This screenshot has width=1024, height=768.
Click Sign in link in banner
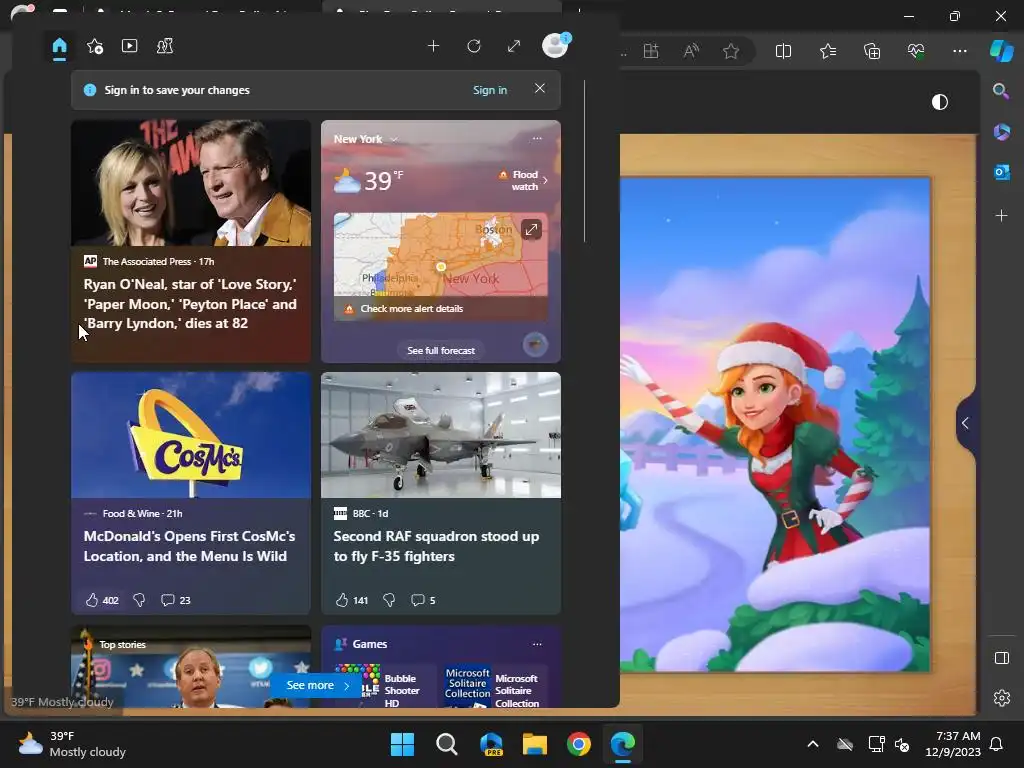(490, 90)
